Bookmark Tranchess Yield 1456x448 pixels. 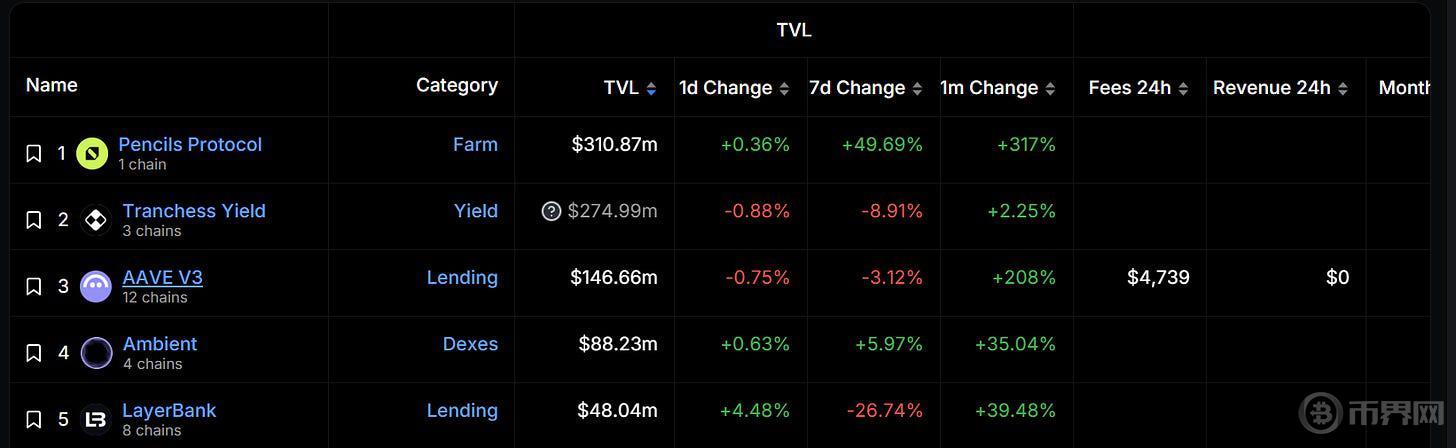[x=34, y=220]
